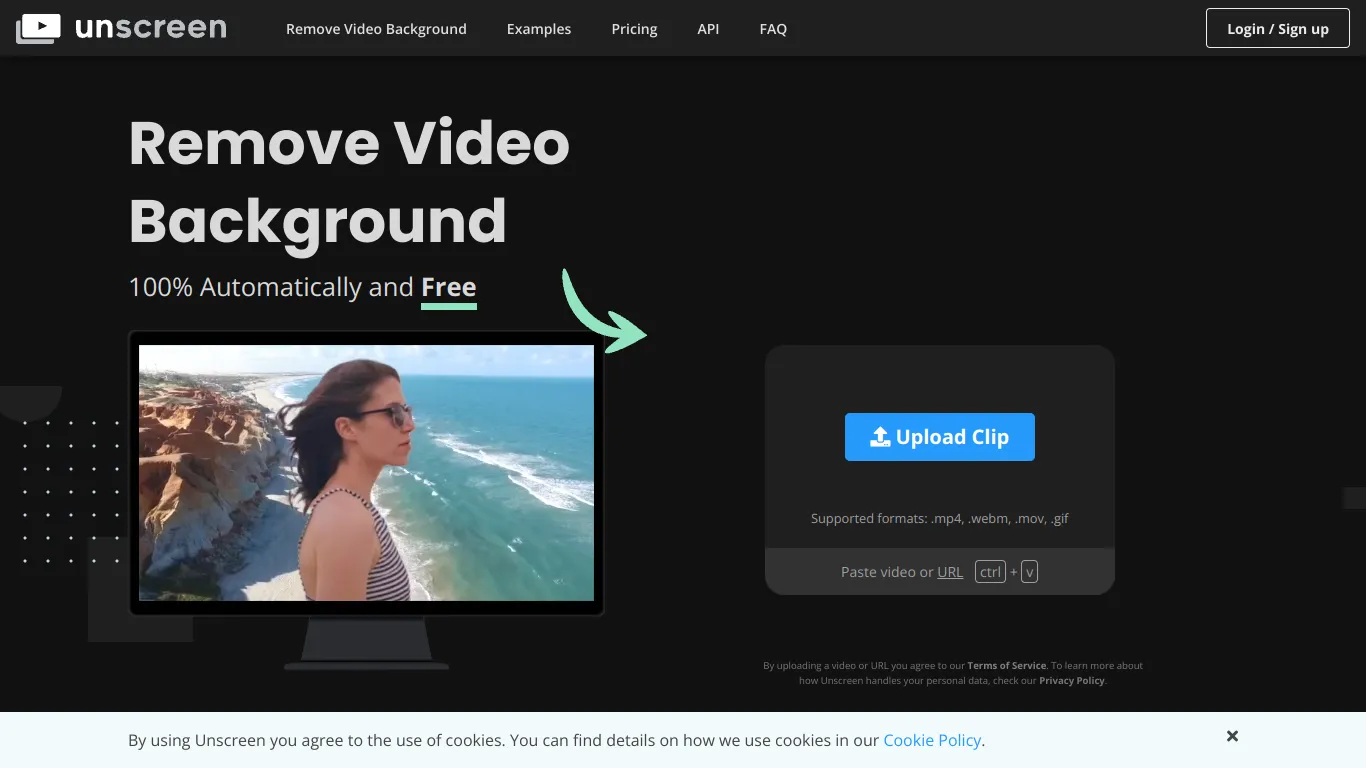Screen dimensions: 1366x768
Task: Open the API menu item
Action: point(708,29)
